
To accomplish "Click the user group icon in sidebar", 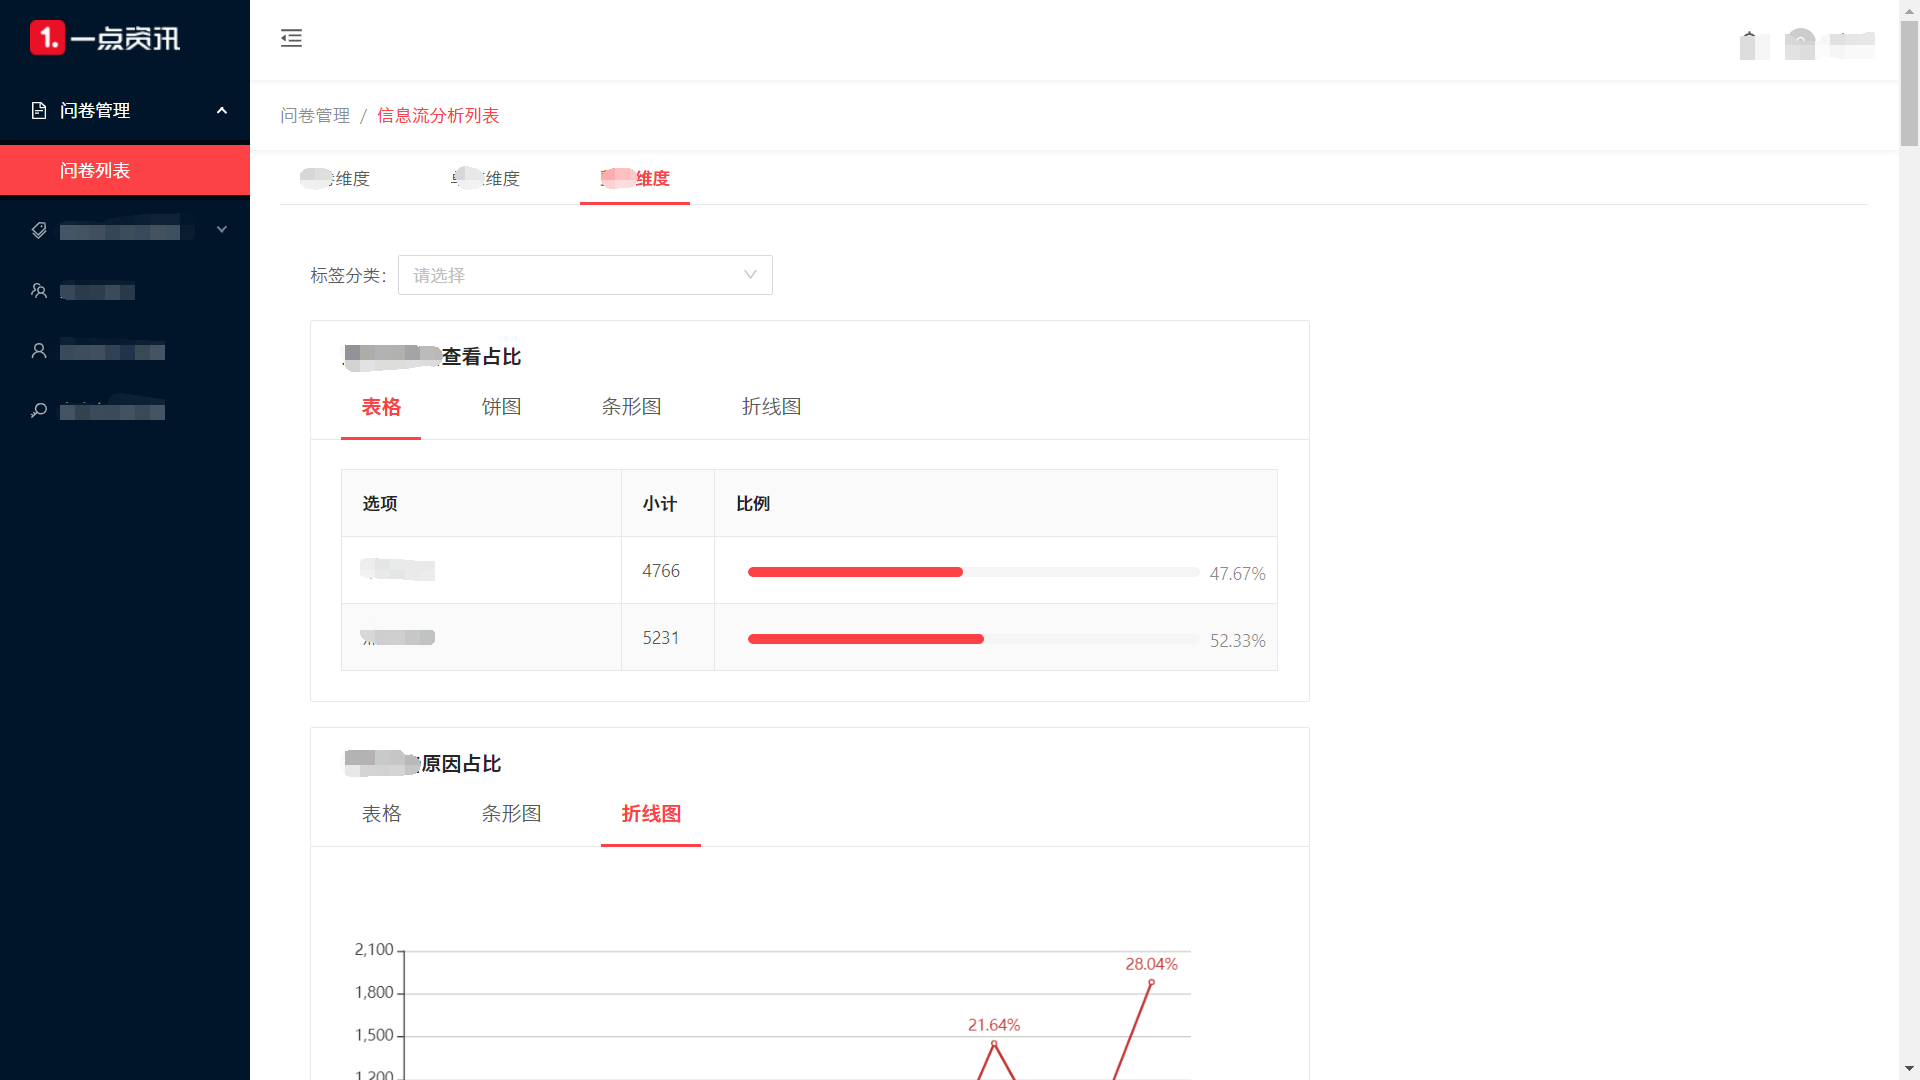I will [x=39, y=290].
